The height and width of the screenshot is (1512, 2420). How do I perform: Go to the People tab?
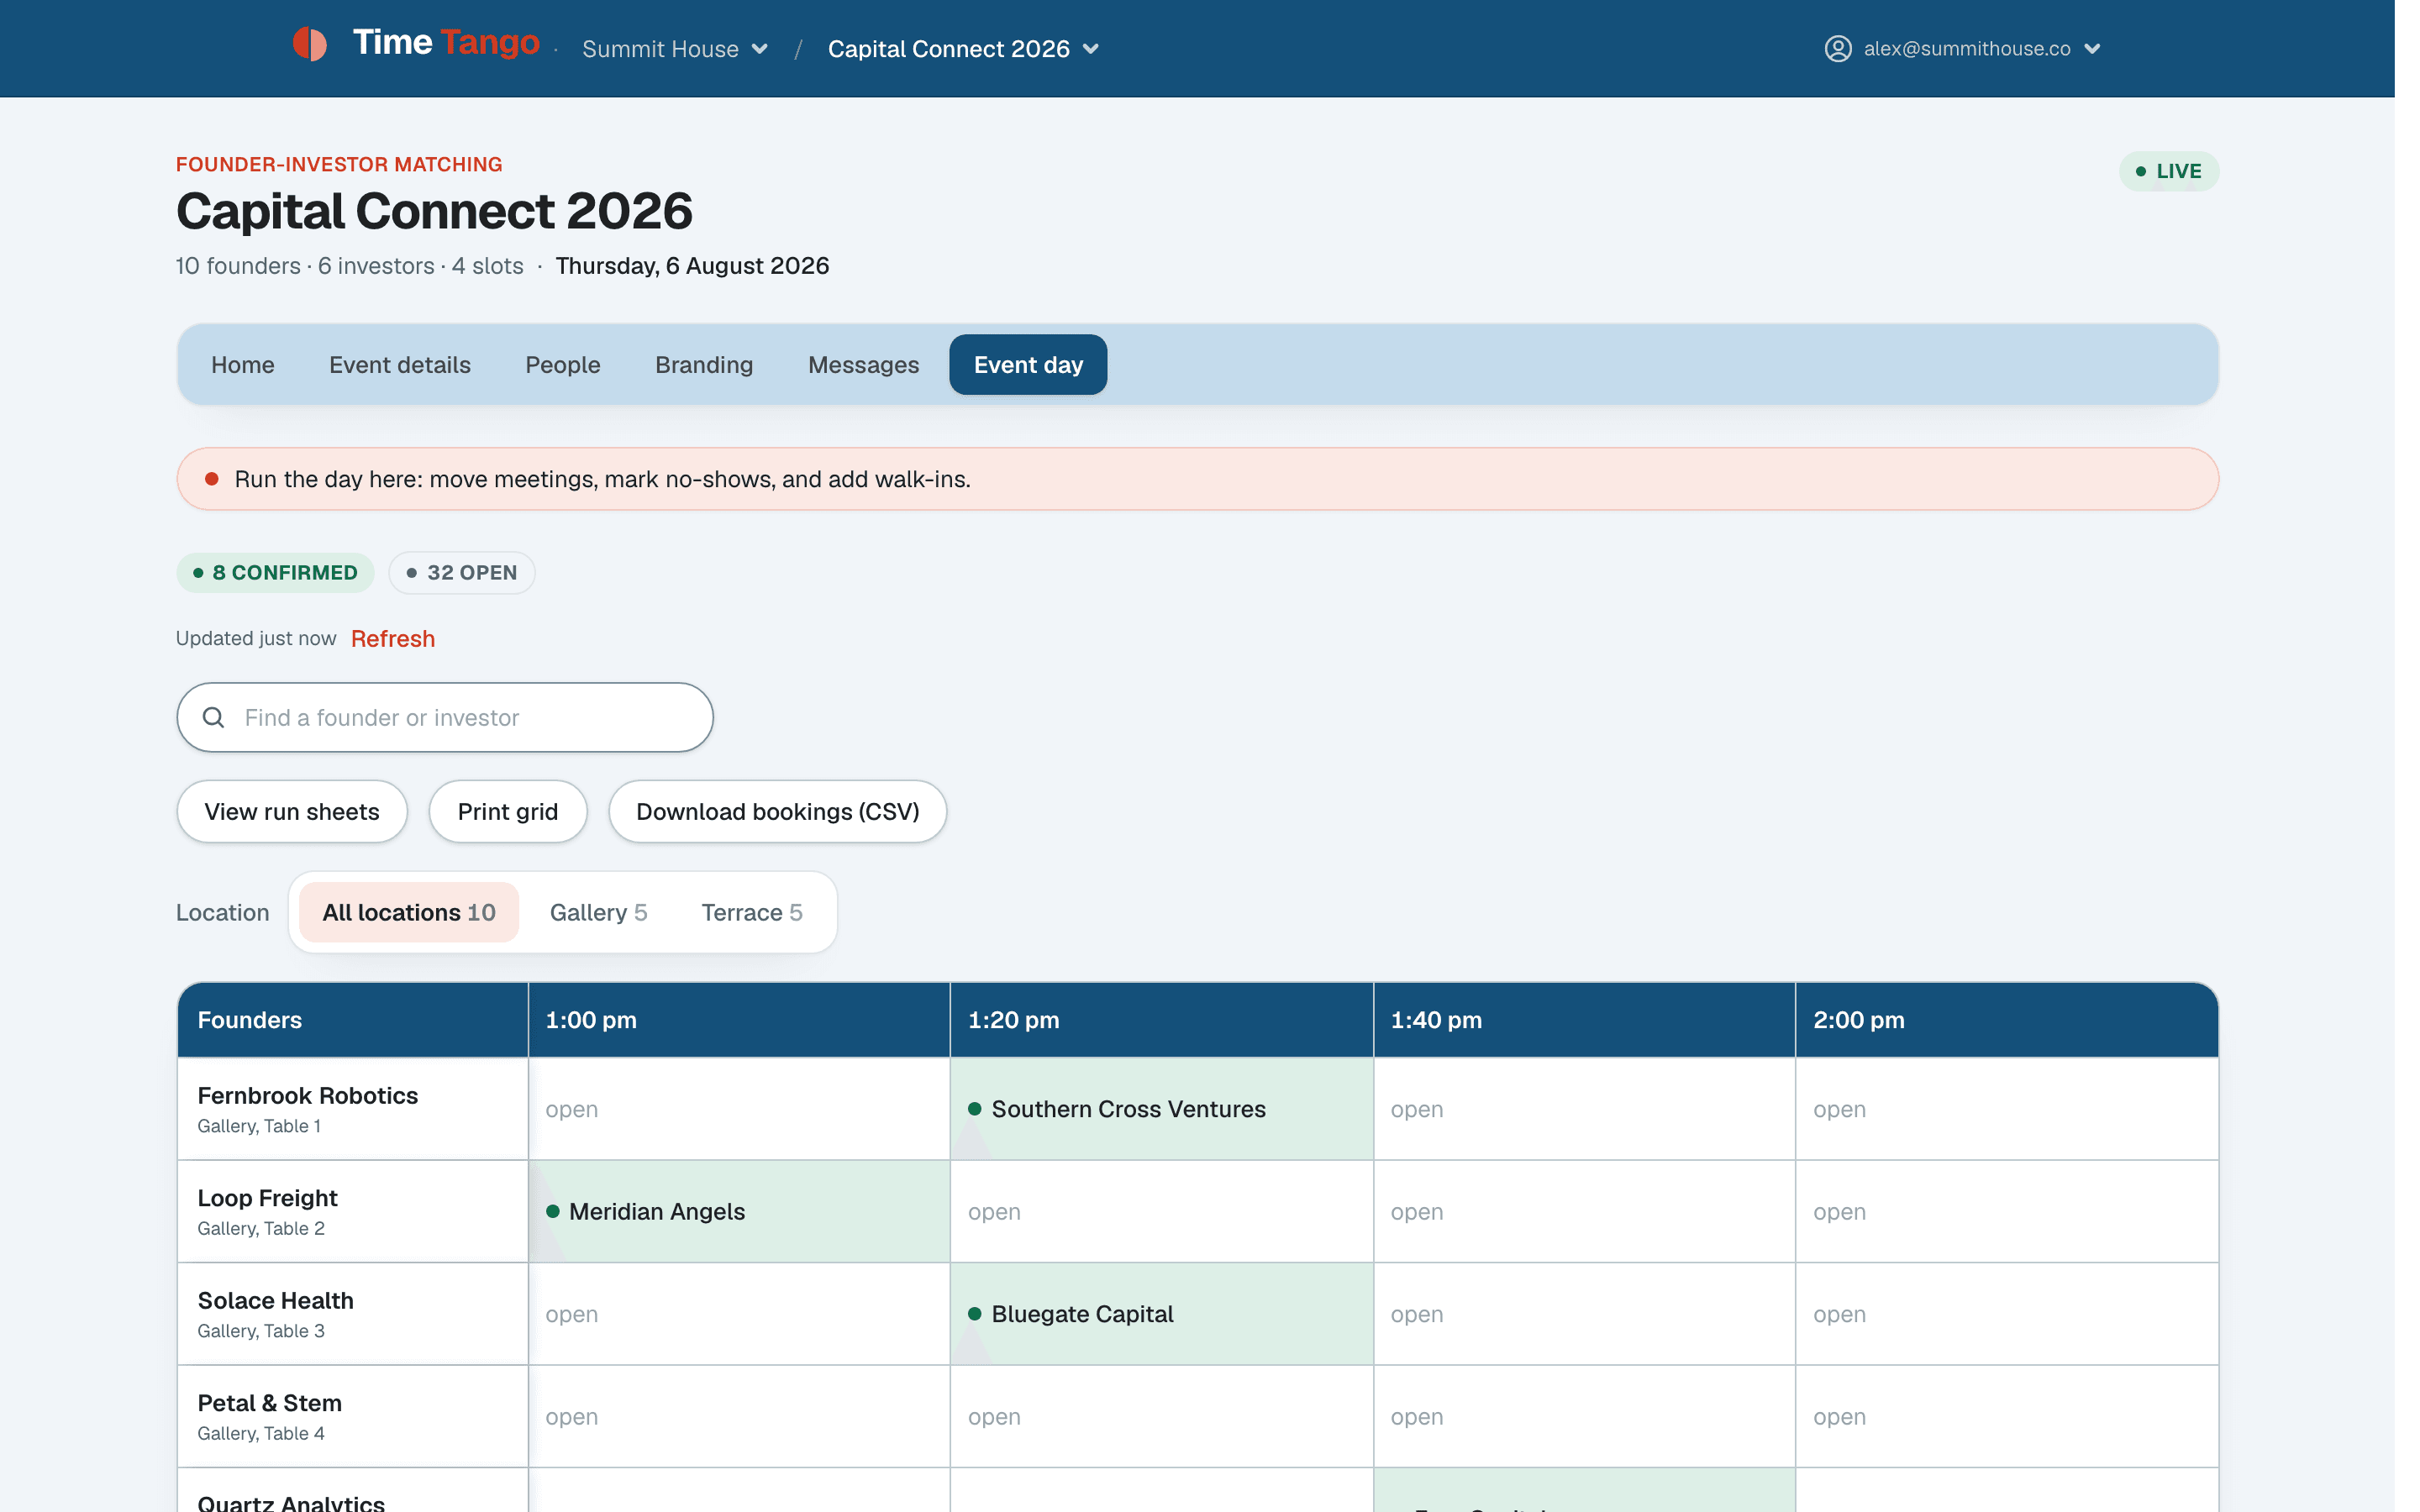pos(563,365)
